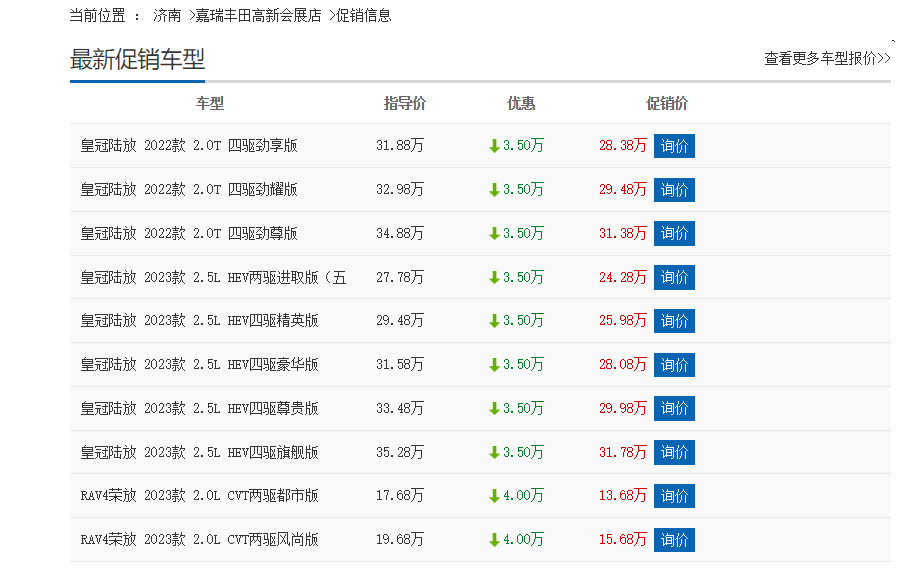Open 嘉瑞丰田高新会展店 breadcrumb link
Screen dimensions: 898x568
click(258, 16)
